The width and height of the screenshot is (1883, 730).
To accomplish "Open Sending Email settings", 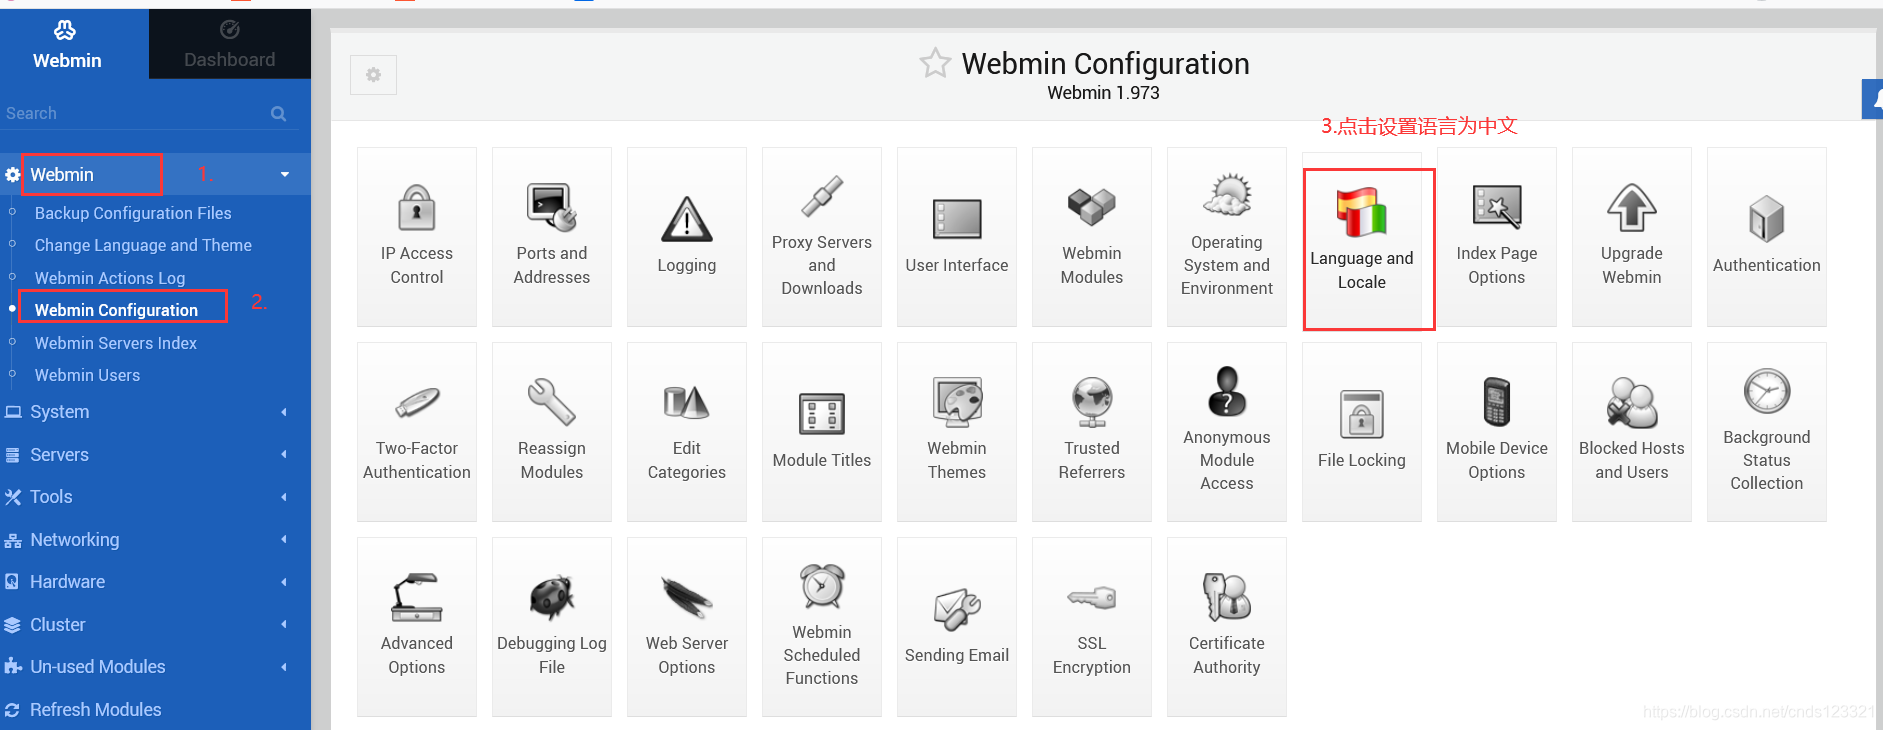I will [x=957, y=627].
